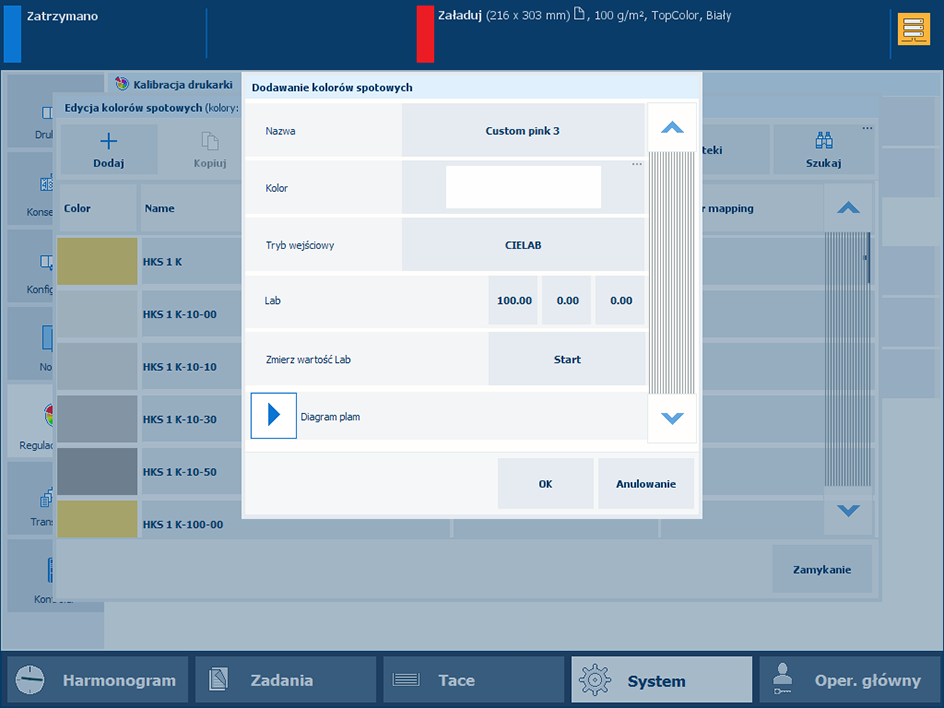Viewport: 944px width, 708px height.
Task: Click the color list down chevron
Action: point(848,511)
